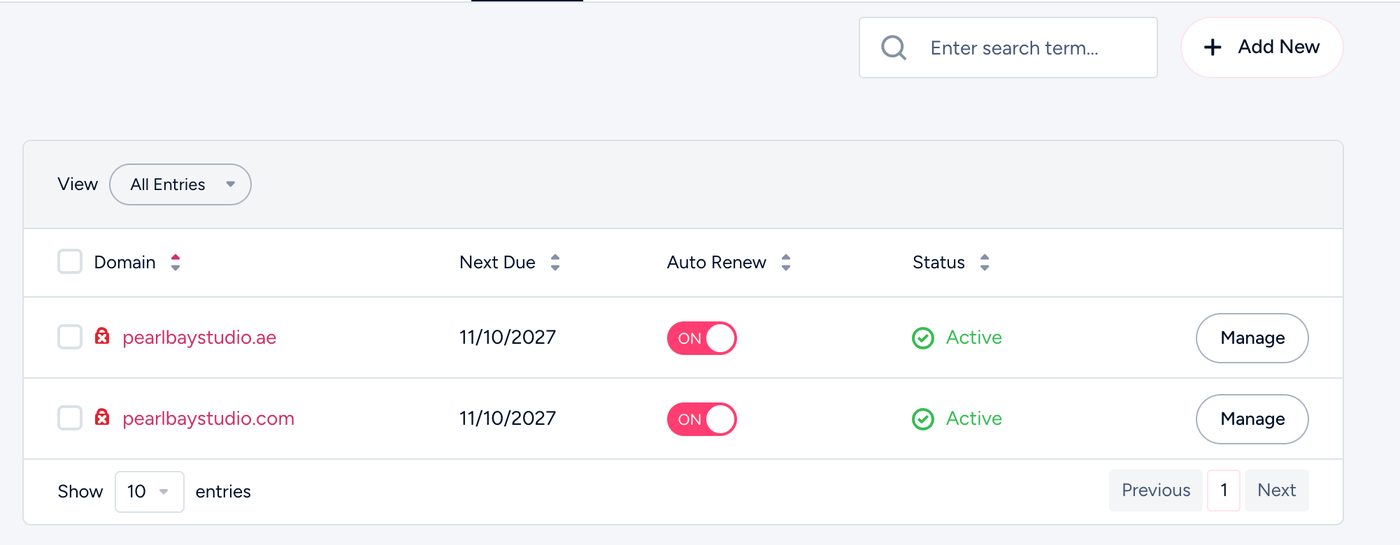Click lock icon beside pearlbaystudio.com
This screenshot has width=1400, height=545.
tap(102, 418)
